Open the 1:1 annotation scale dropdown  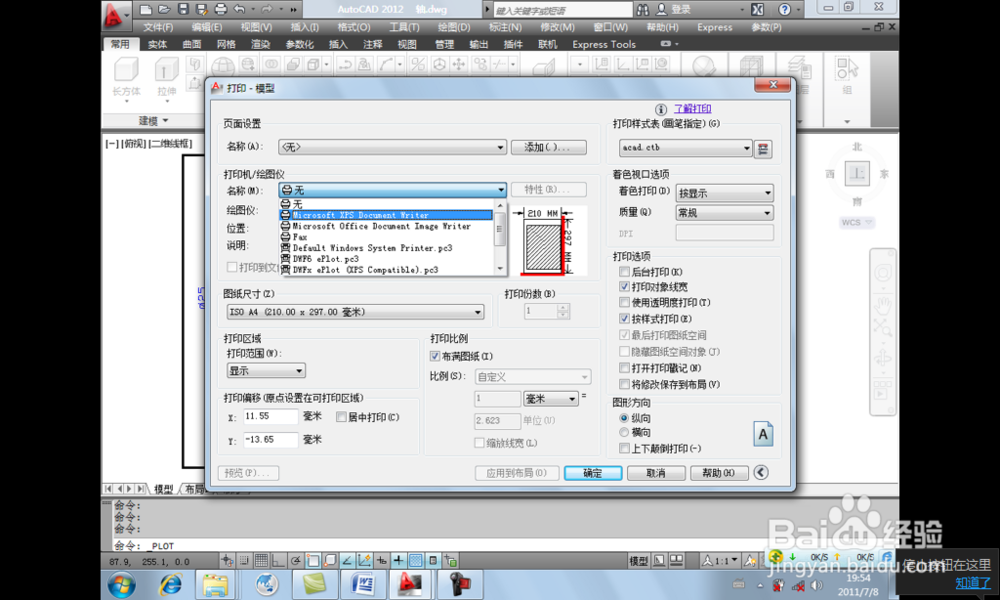(720, 560)
